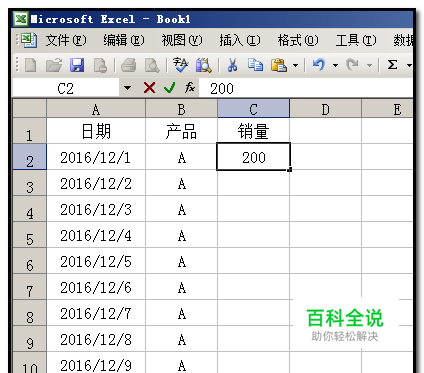The image size is (424, 373).
Task: Select cell with date 2016/12/4
Action: click(96, 235)
